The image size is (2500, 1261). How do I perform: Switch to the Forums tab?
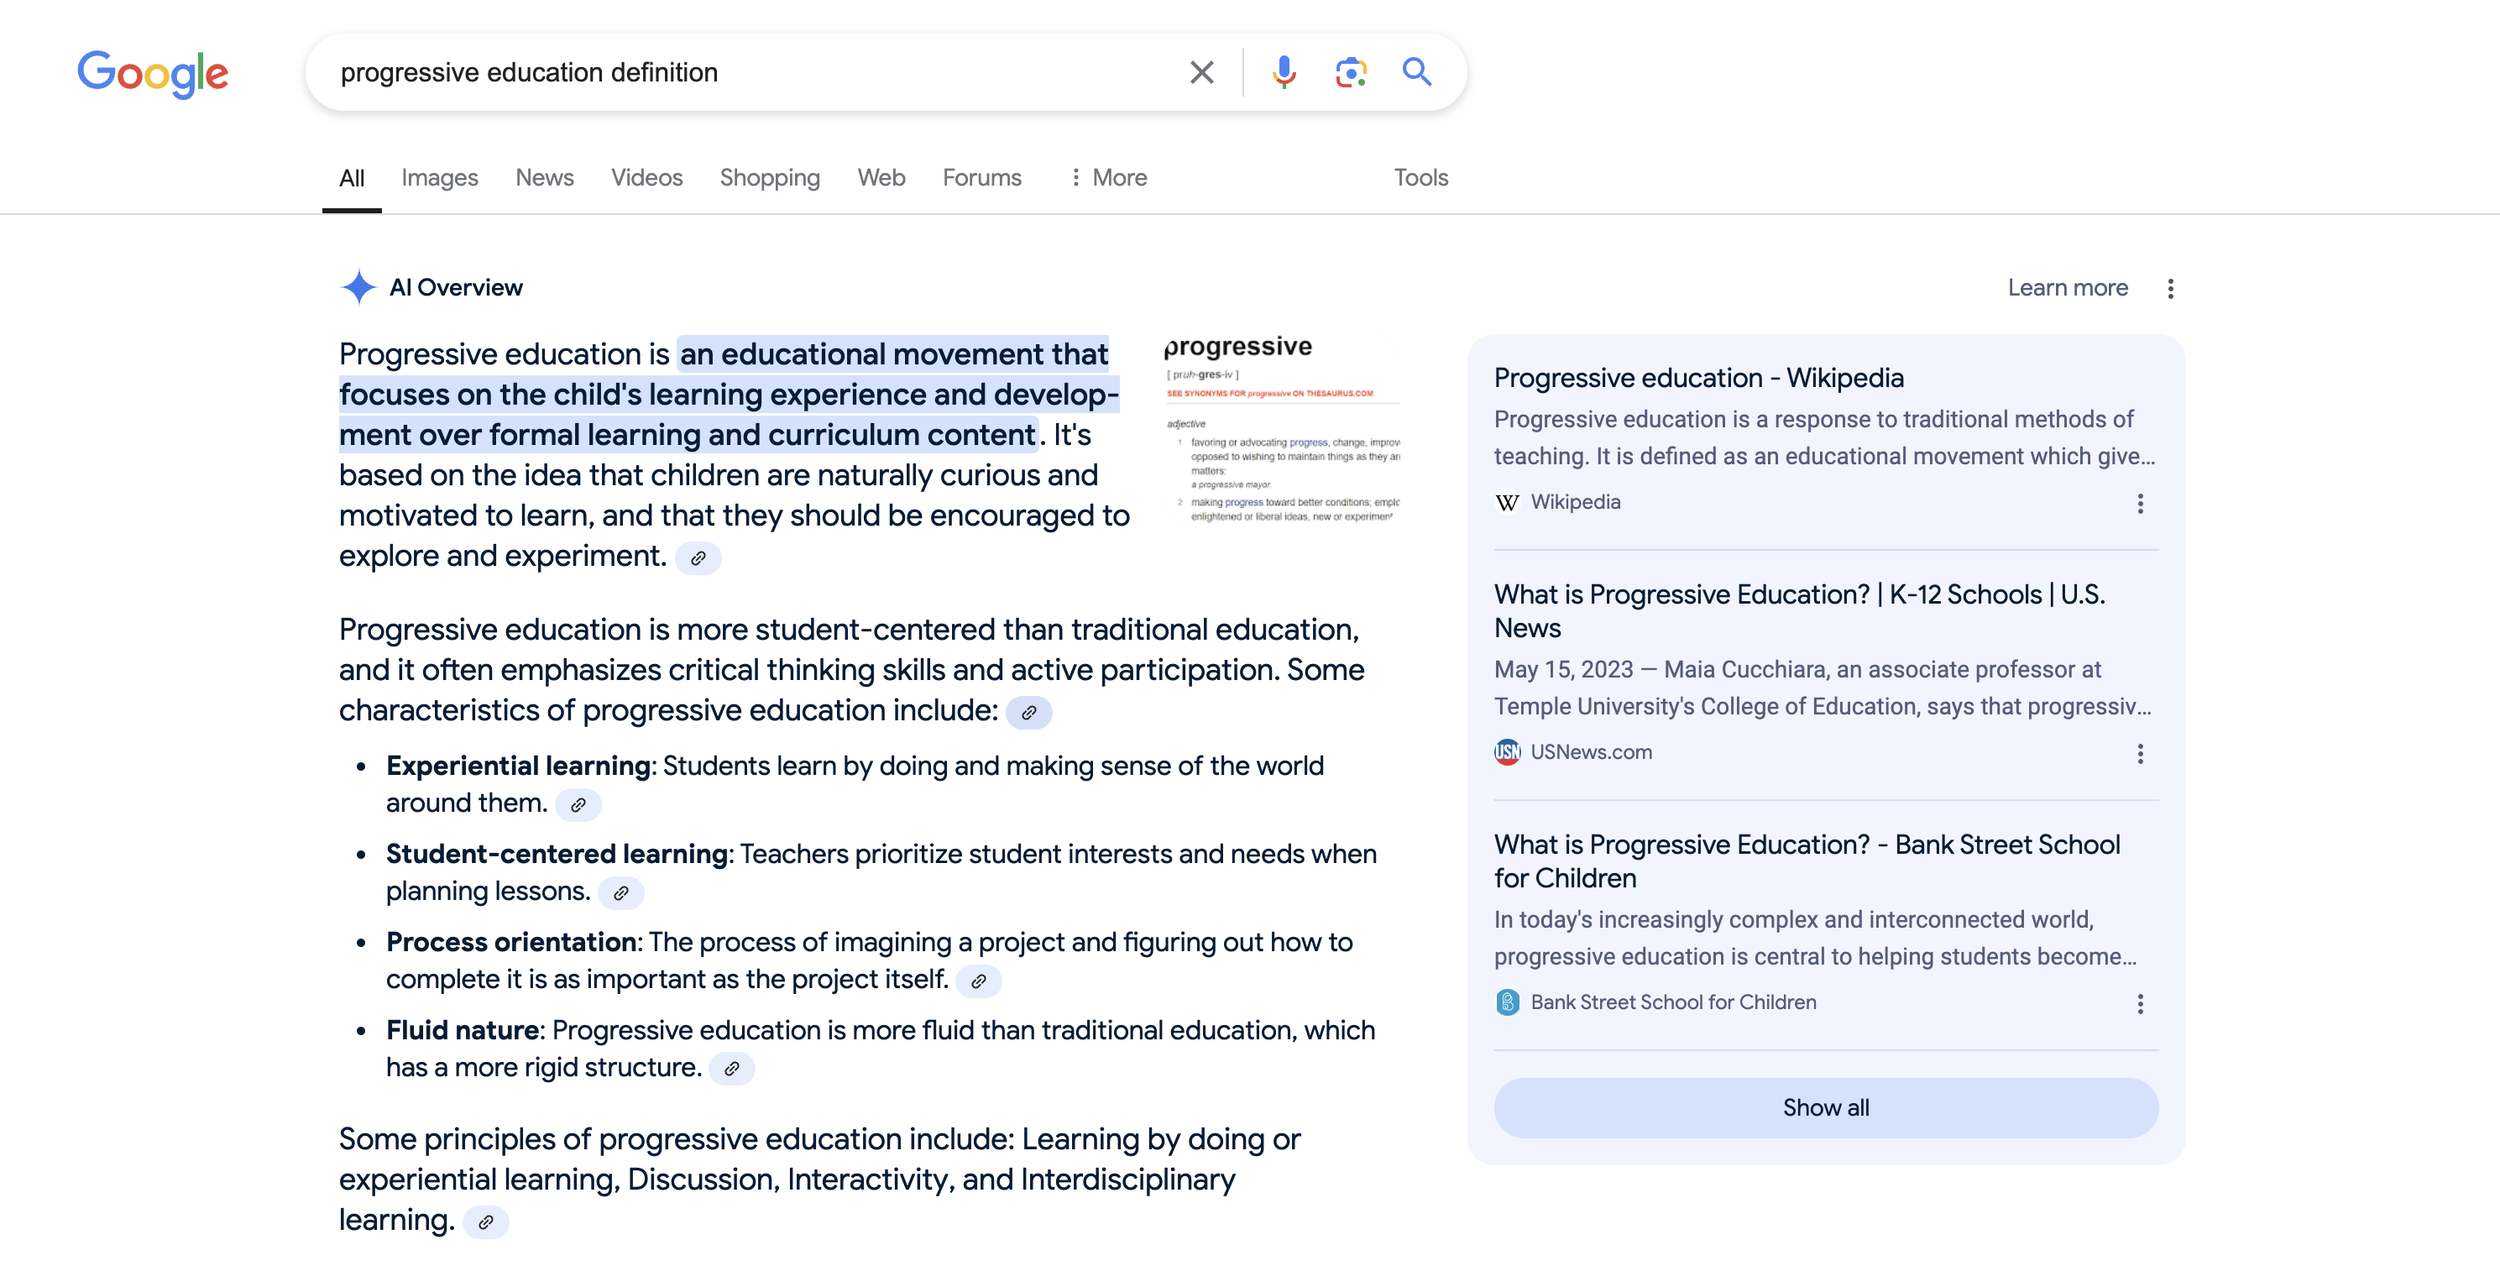[982, 178]
